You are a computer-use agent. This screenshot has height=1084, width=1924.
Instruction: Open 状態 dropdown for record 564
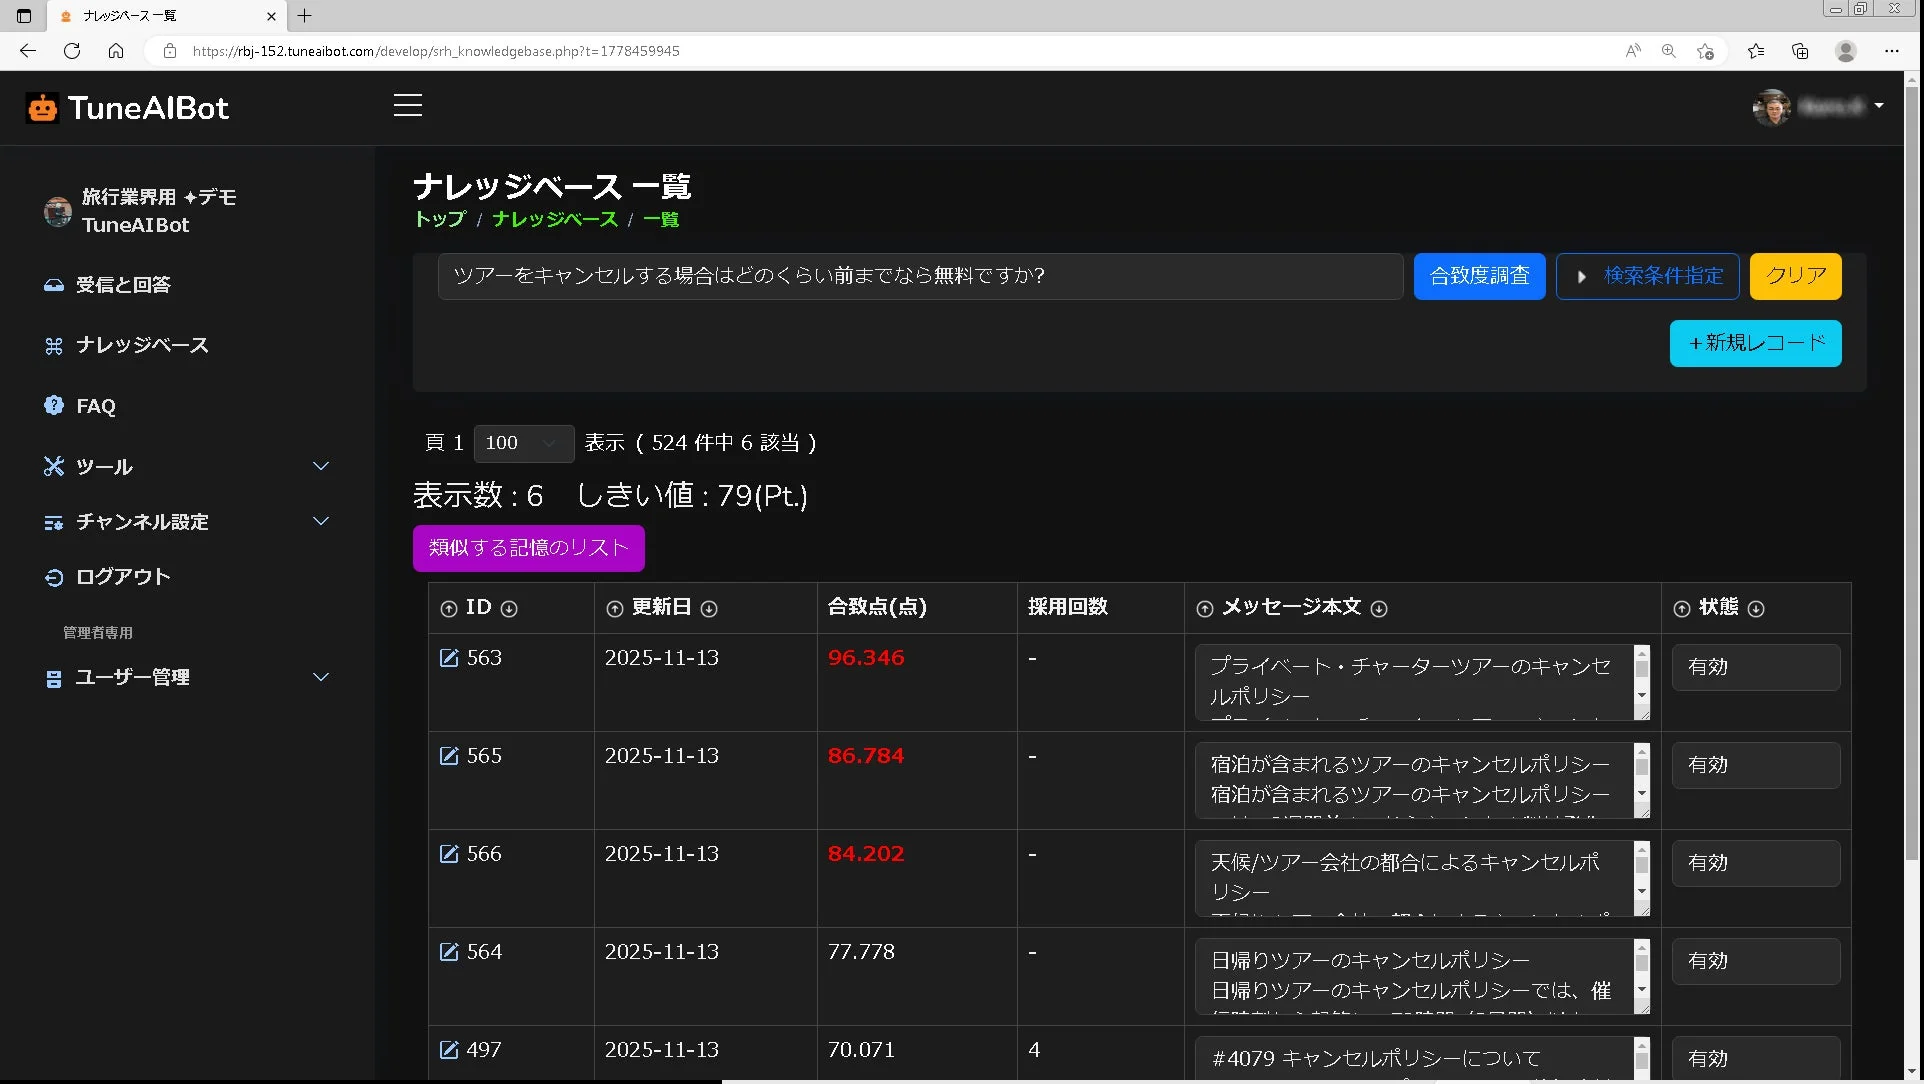[x=1755, y=961]
